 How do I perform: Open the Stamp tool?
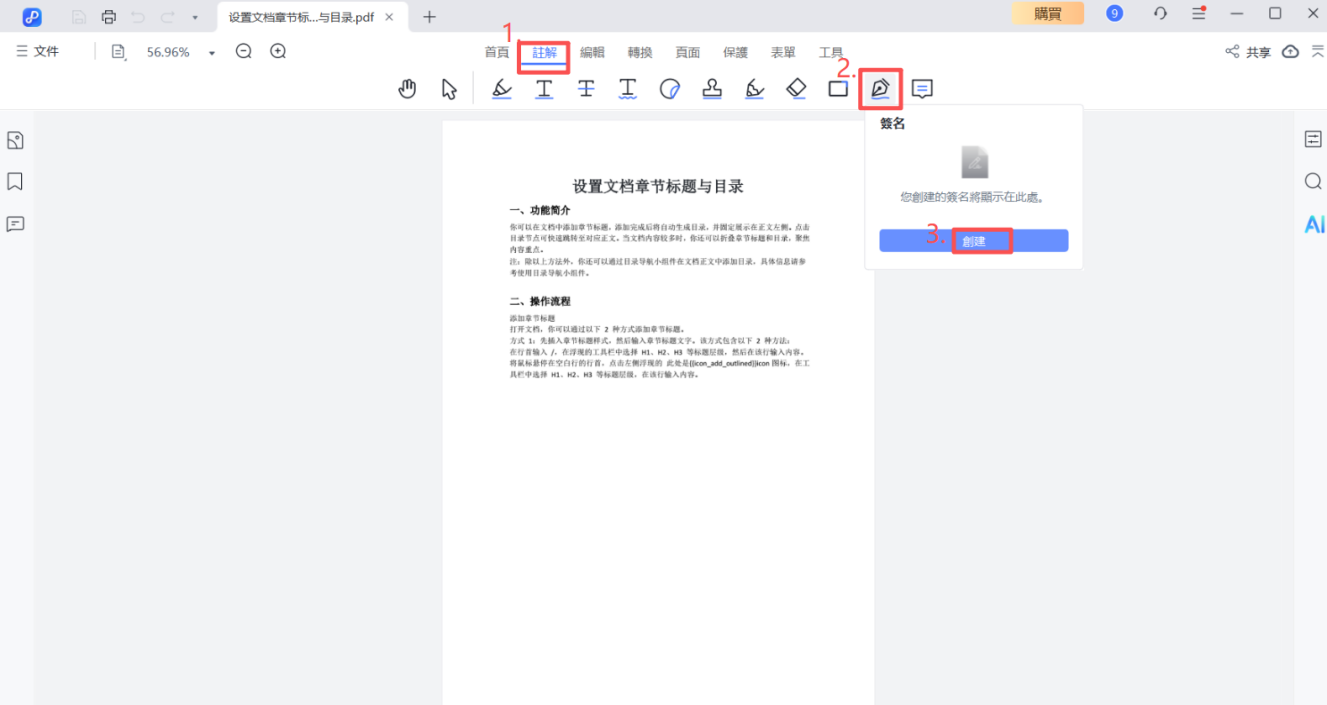click(711, 88)
